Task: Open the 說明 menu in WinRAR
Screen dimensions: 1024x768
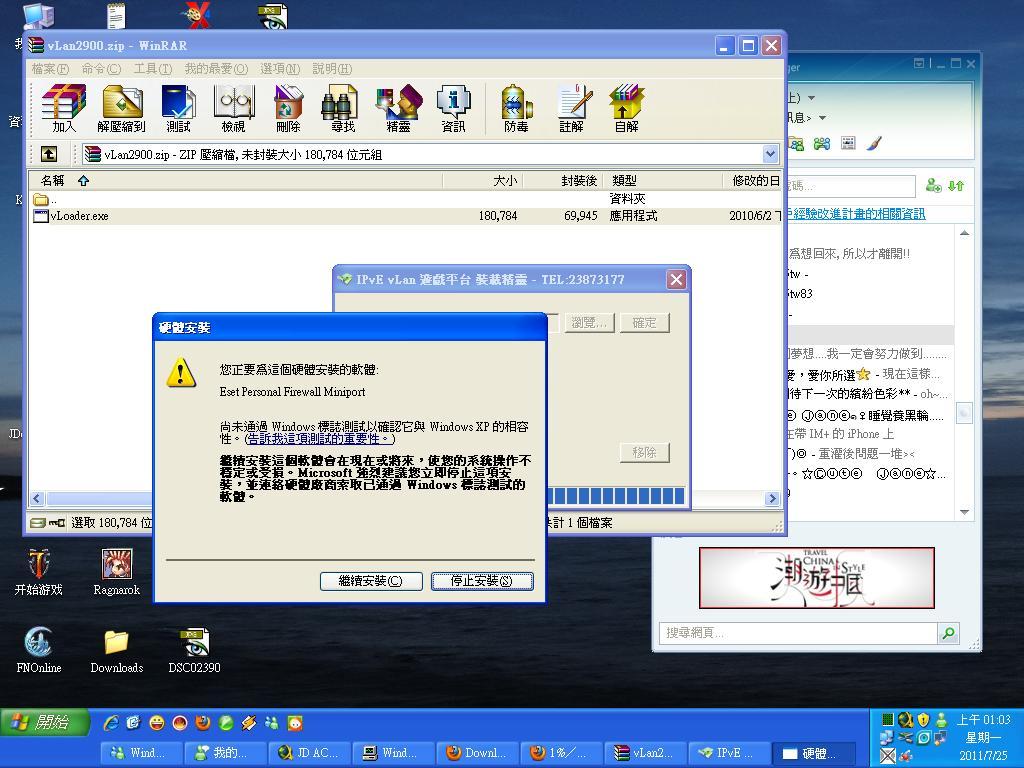Action: click(332, 69)
